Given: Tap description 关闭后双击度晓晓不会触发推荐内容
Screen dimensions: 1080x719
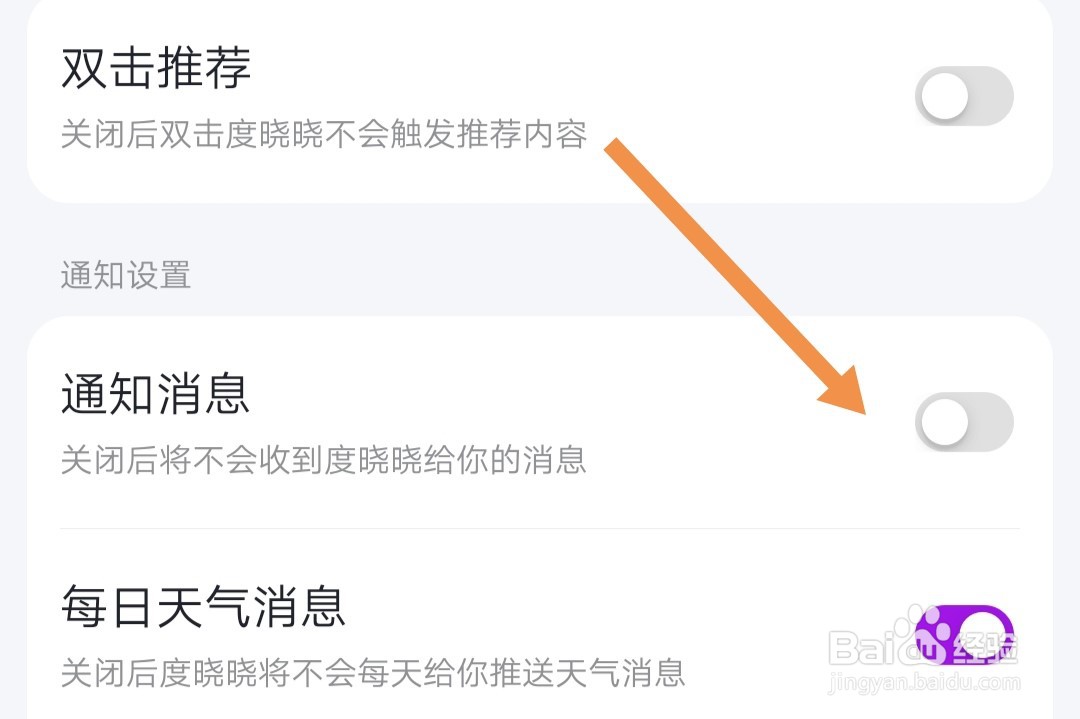Looking at the screenshot, I should pyautogui.click(x=324, y=134).
